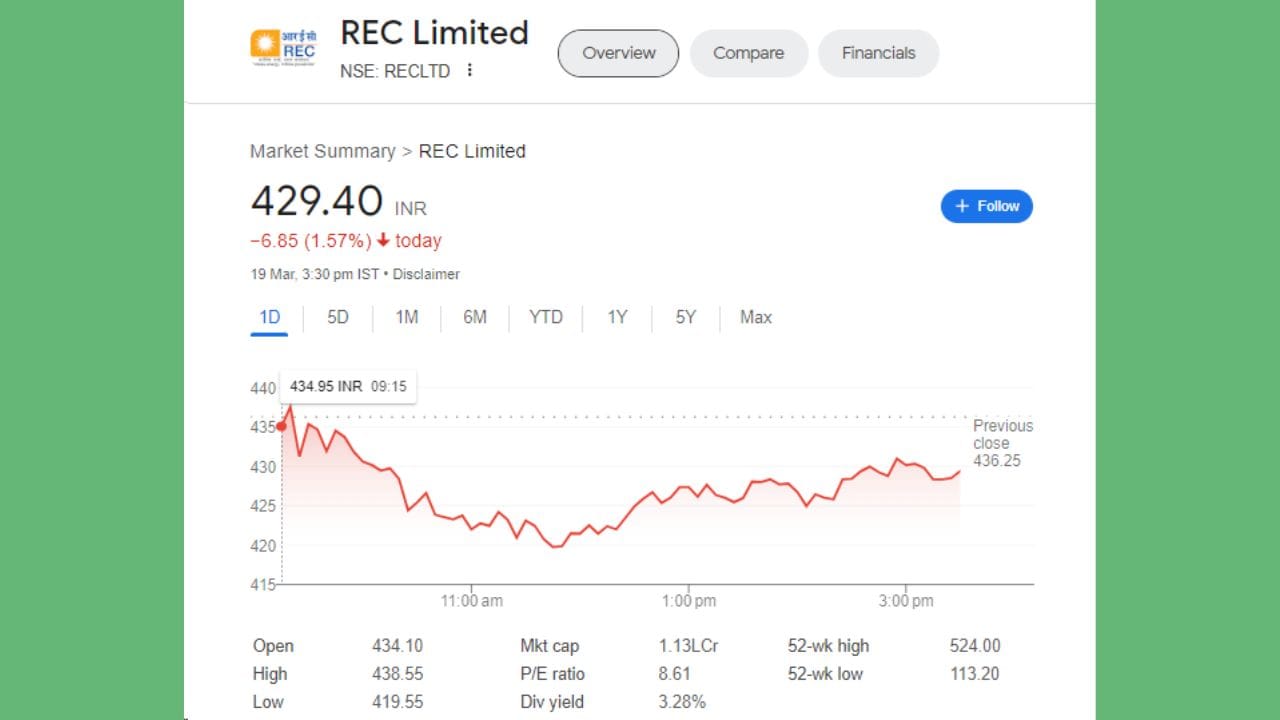
Task: Click the red data point marker on chart
Action: click(x=282, y=426)
